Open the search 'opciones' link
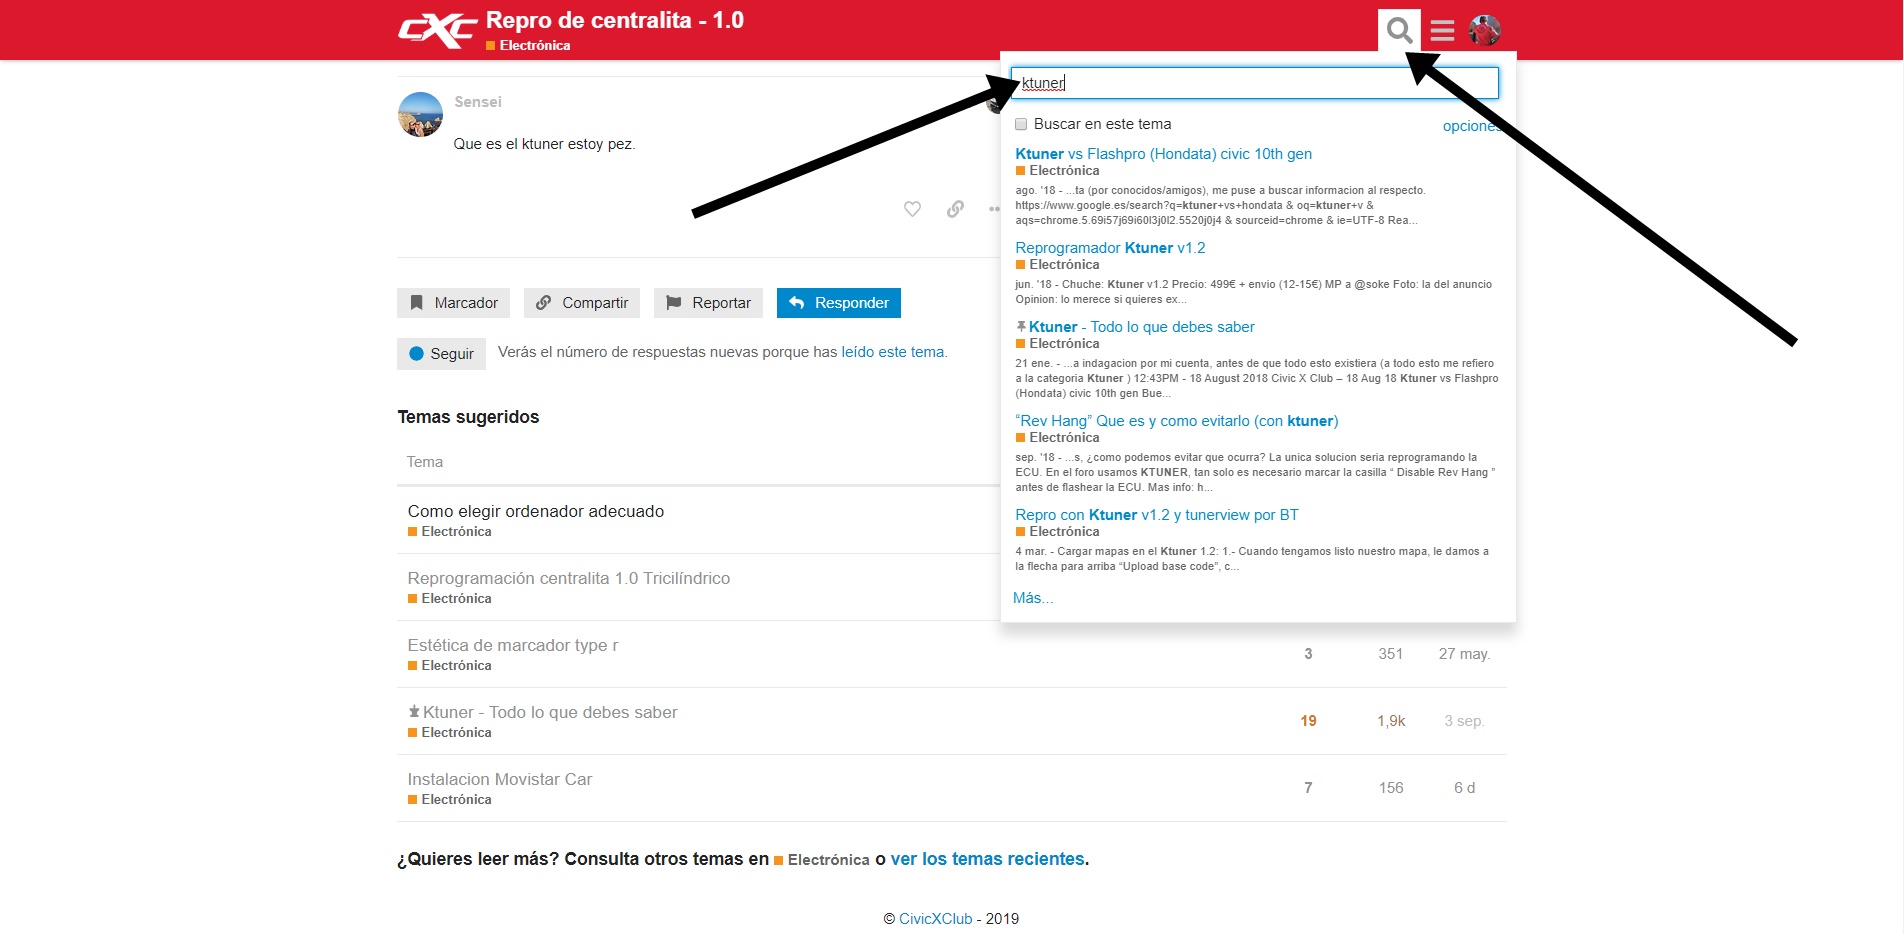Screen dimensions: 1904x934 point(1471,126)
